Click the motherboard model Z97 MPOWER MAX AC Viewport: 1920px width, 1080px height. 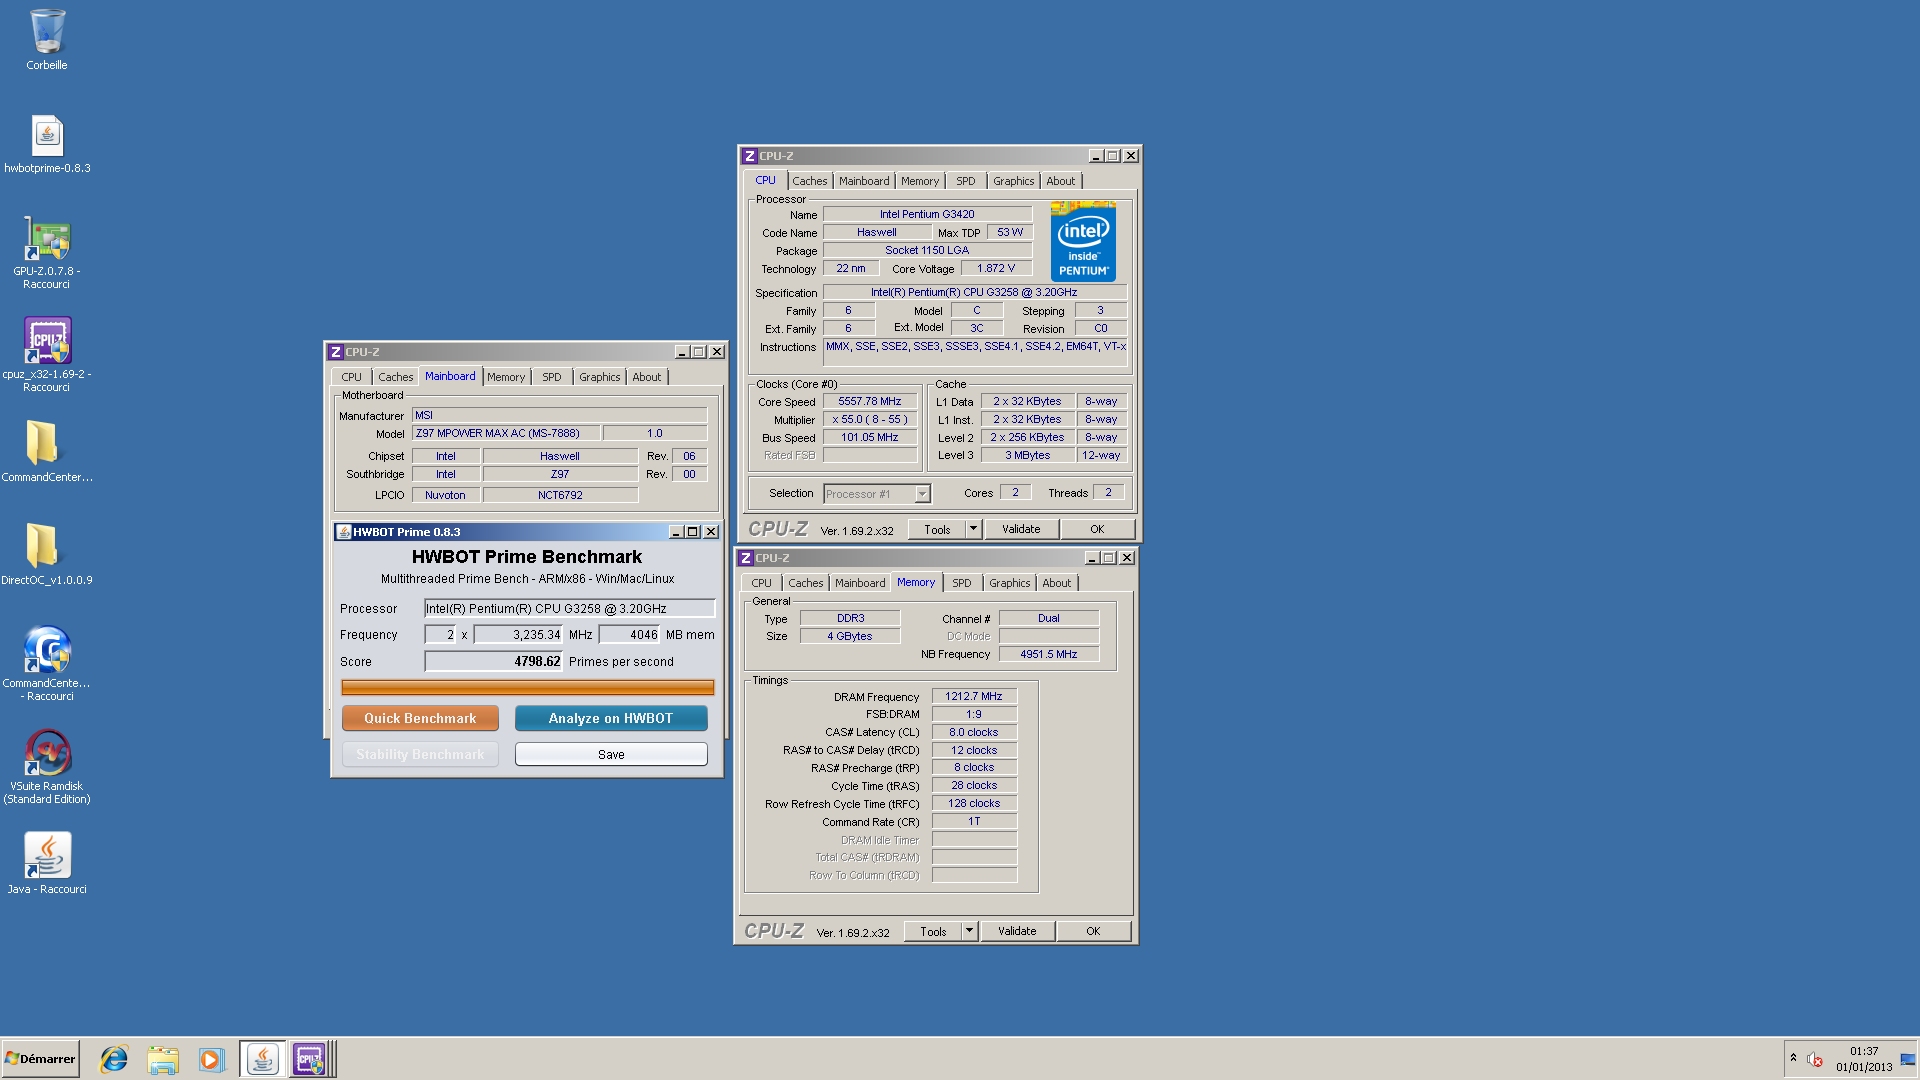click(x=506, y=433)
